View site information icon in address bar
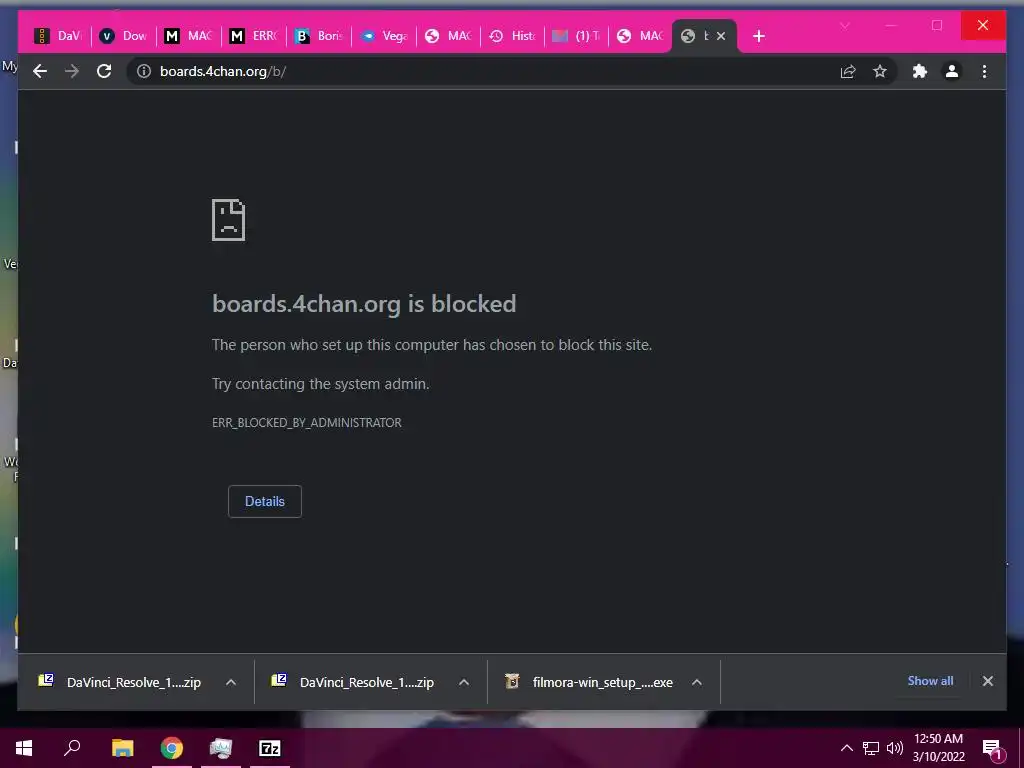This screenshot has height=768, width=1024. (144, 71)
